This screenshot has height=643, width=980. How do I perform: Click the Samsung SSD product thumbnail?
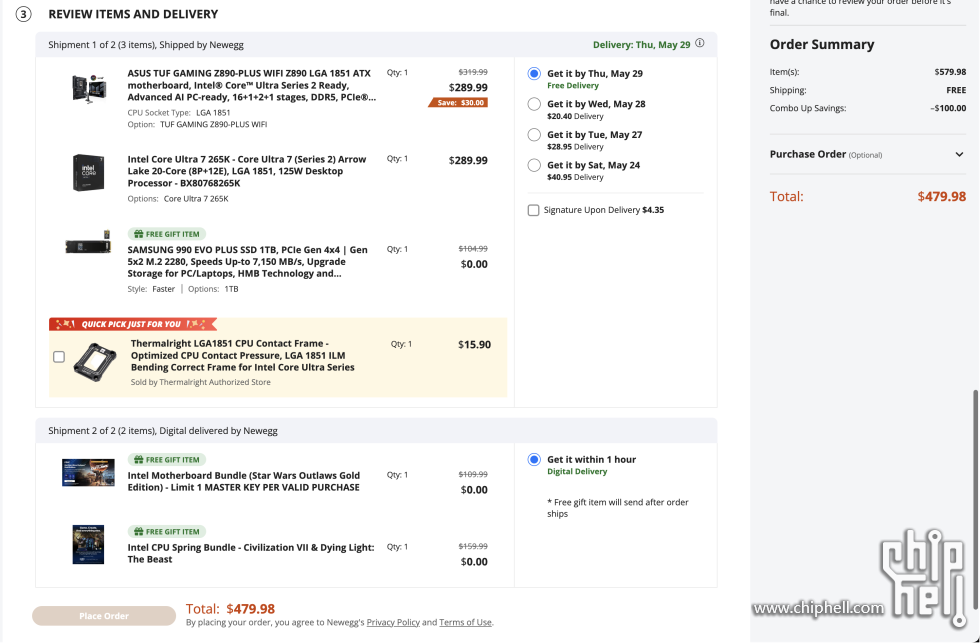coord(88,242)
